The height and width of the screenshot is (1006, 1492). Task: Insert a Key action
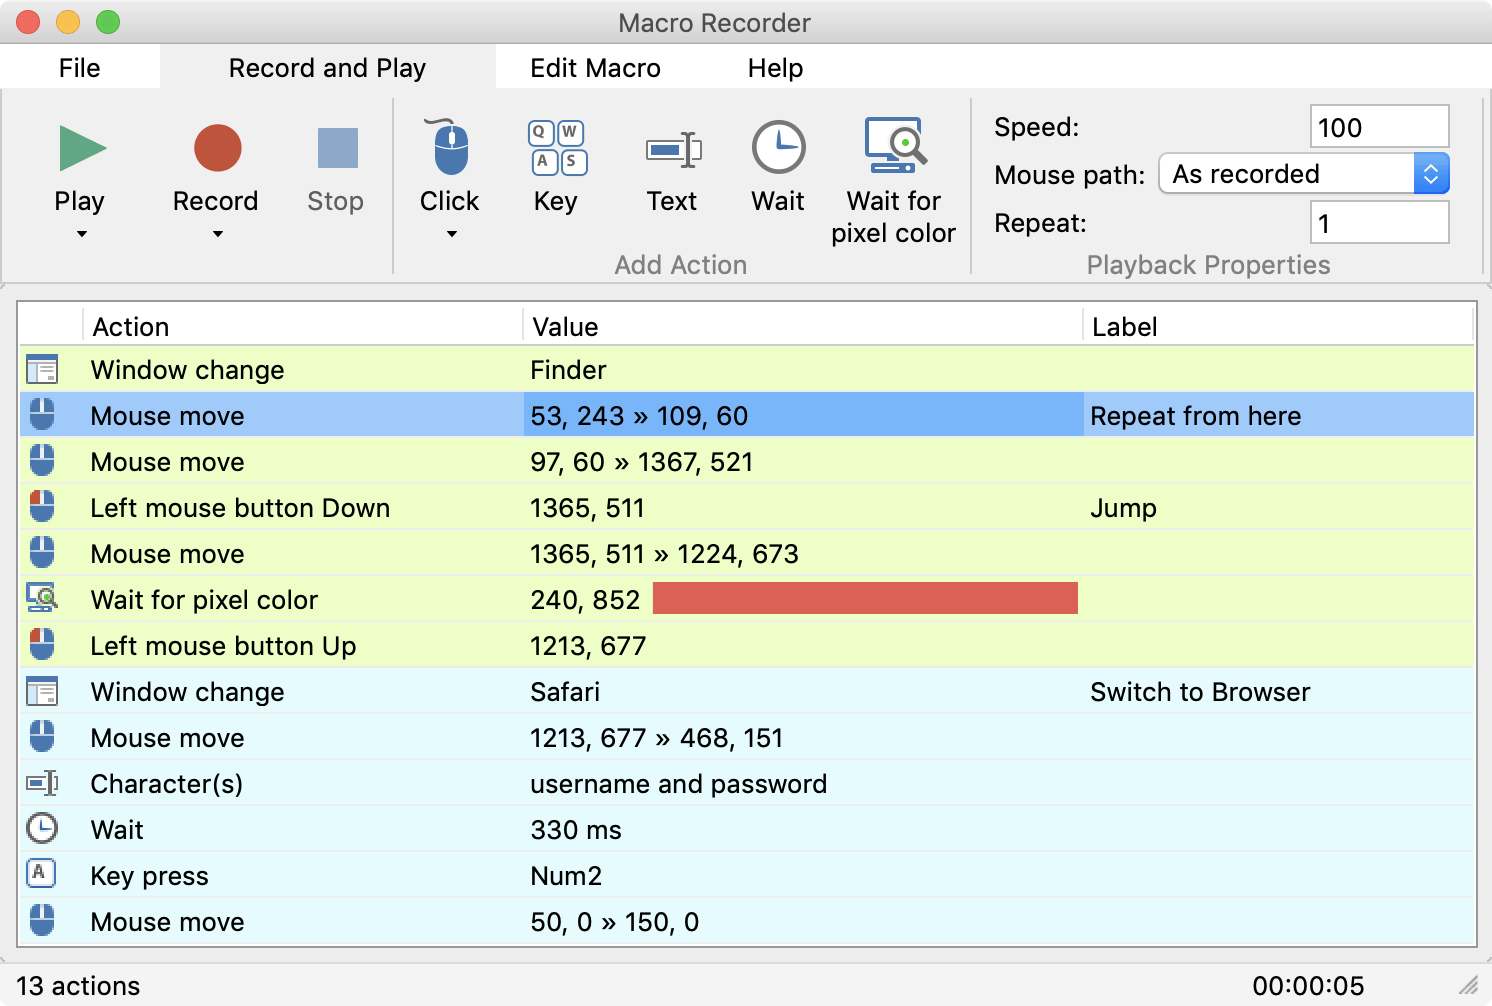(556, 148)
